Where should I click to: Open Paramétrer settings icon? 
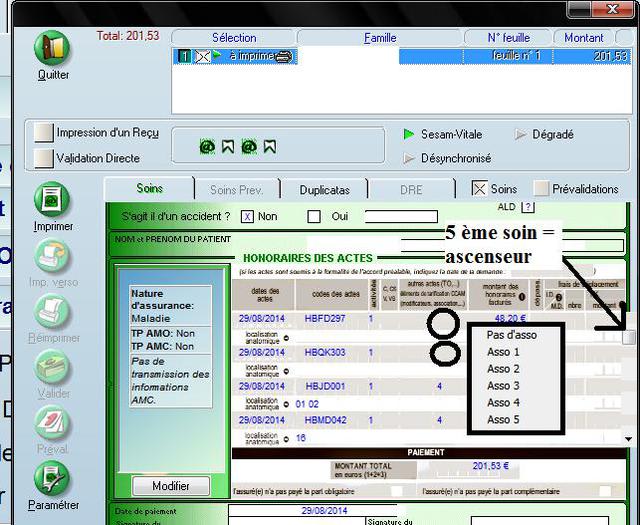point(53,478)
